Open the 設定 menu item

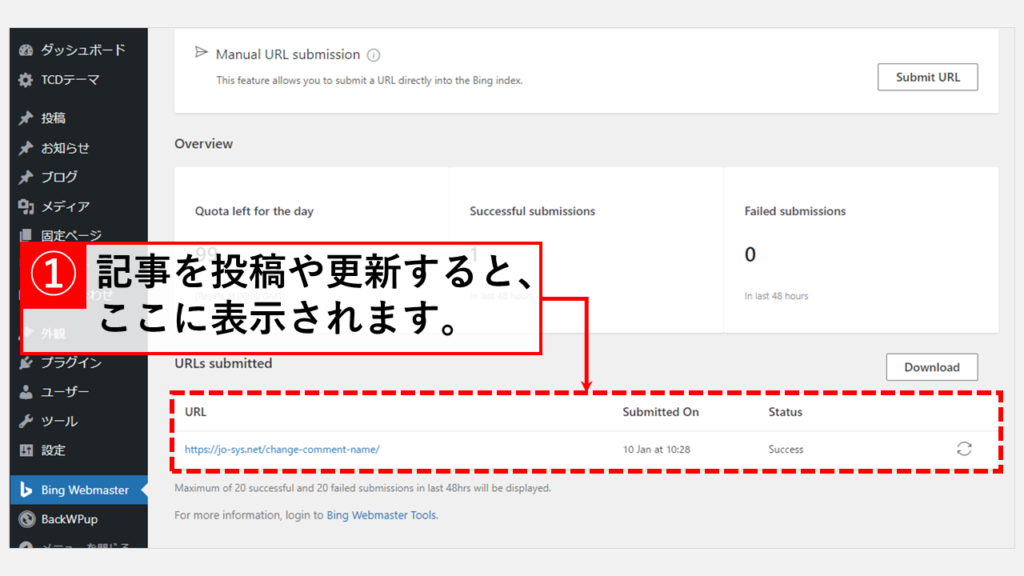(x=53, y=450)
